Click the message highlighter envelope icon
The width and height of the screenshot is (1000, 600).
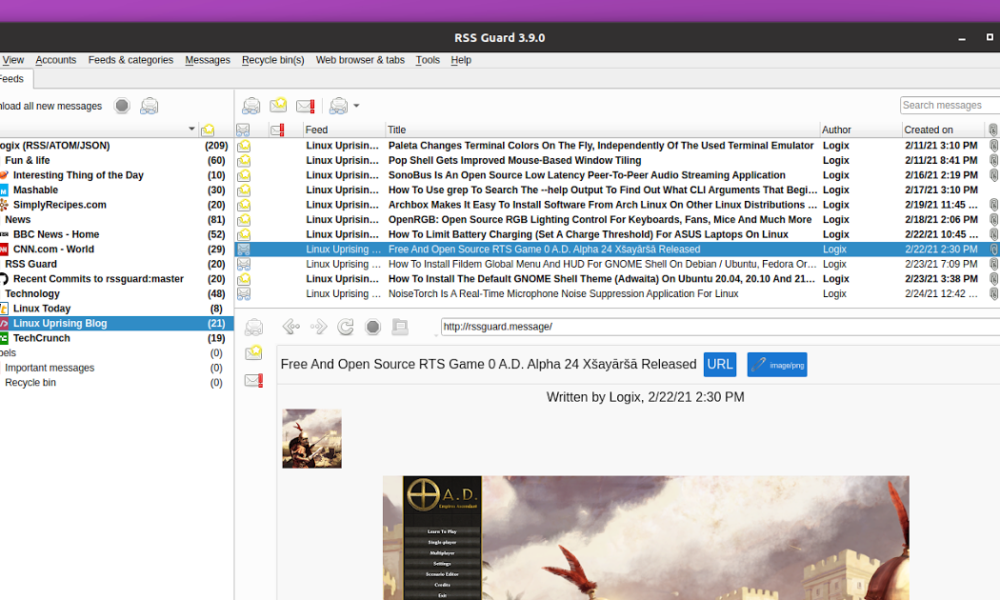(x=339, y=106)
